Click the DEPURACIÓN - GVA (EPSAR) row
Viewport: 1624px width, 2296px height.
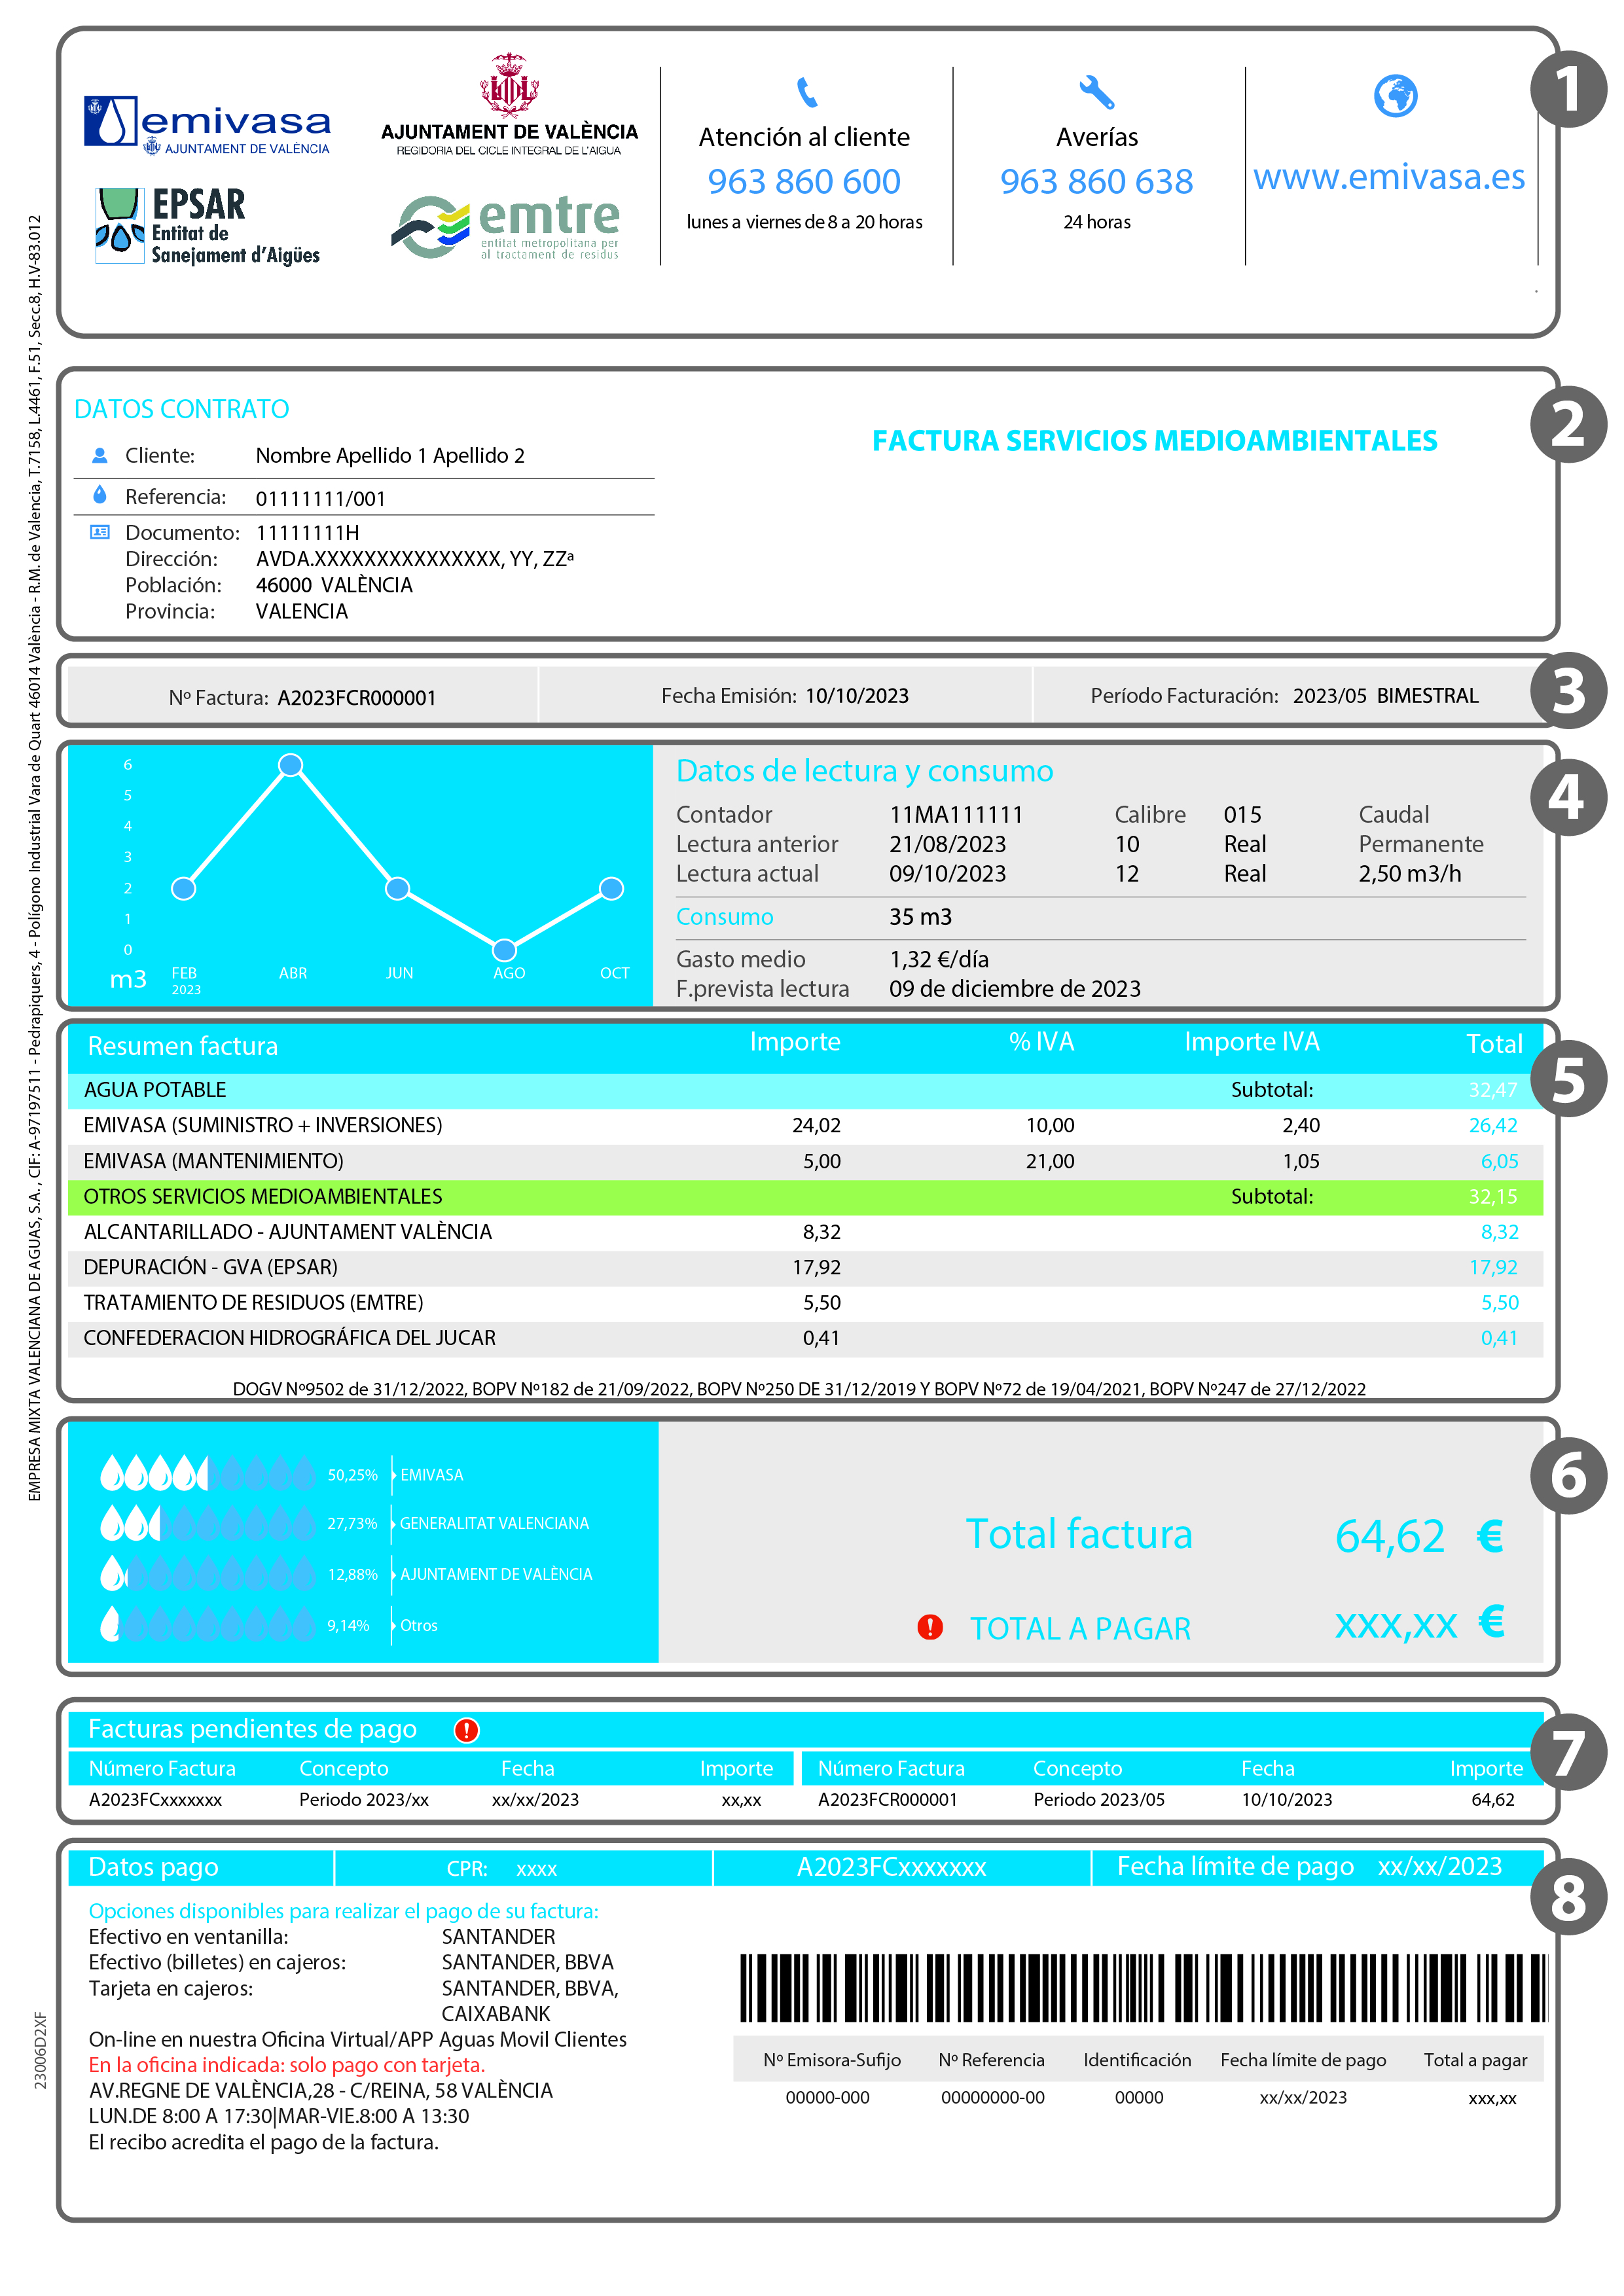(805, 1268)
